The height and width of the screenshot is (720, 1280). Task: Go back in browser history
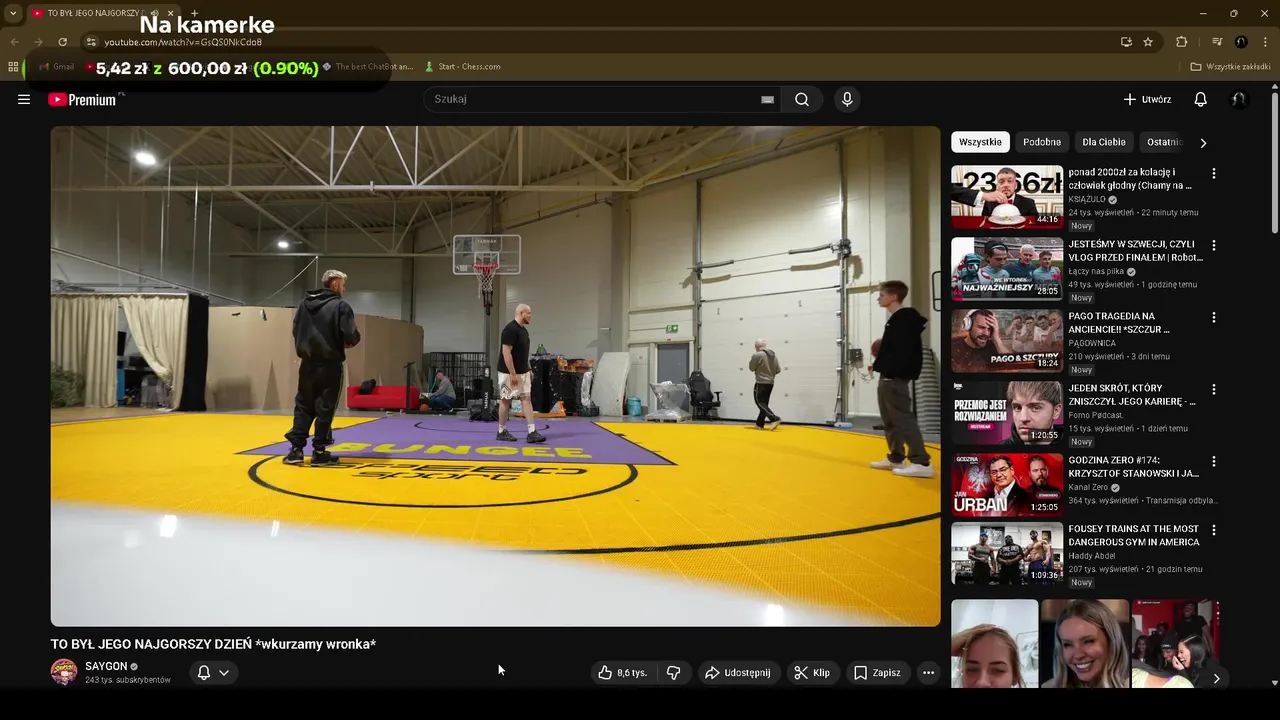tap(14, 42)
